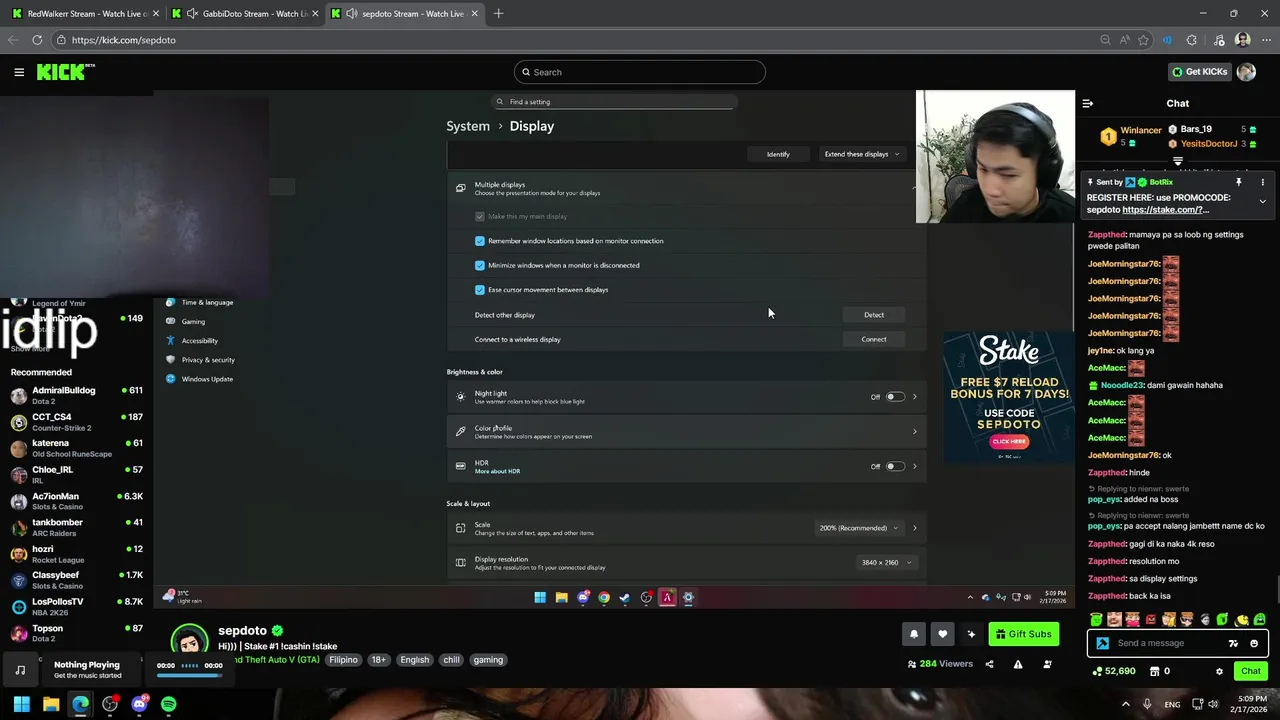Screen dimensions: 1280x720
Task: Click the green Gift Subs button
Action: (1024, 634)
